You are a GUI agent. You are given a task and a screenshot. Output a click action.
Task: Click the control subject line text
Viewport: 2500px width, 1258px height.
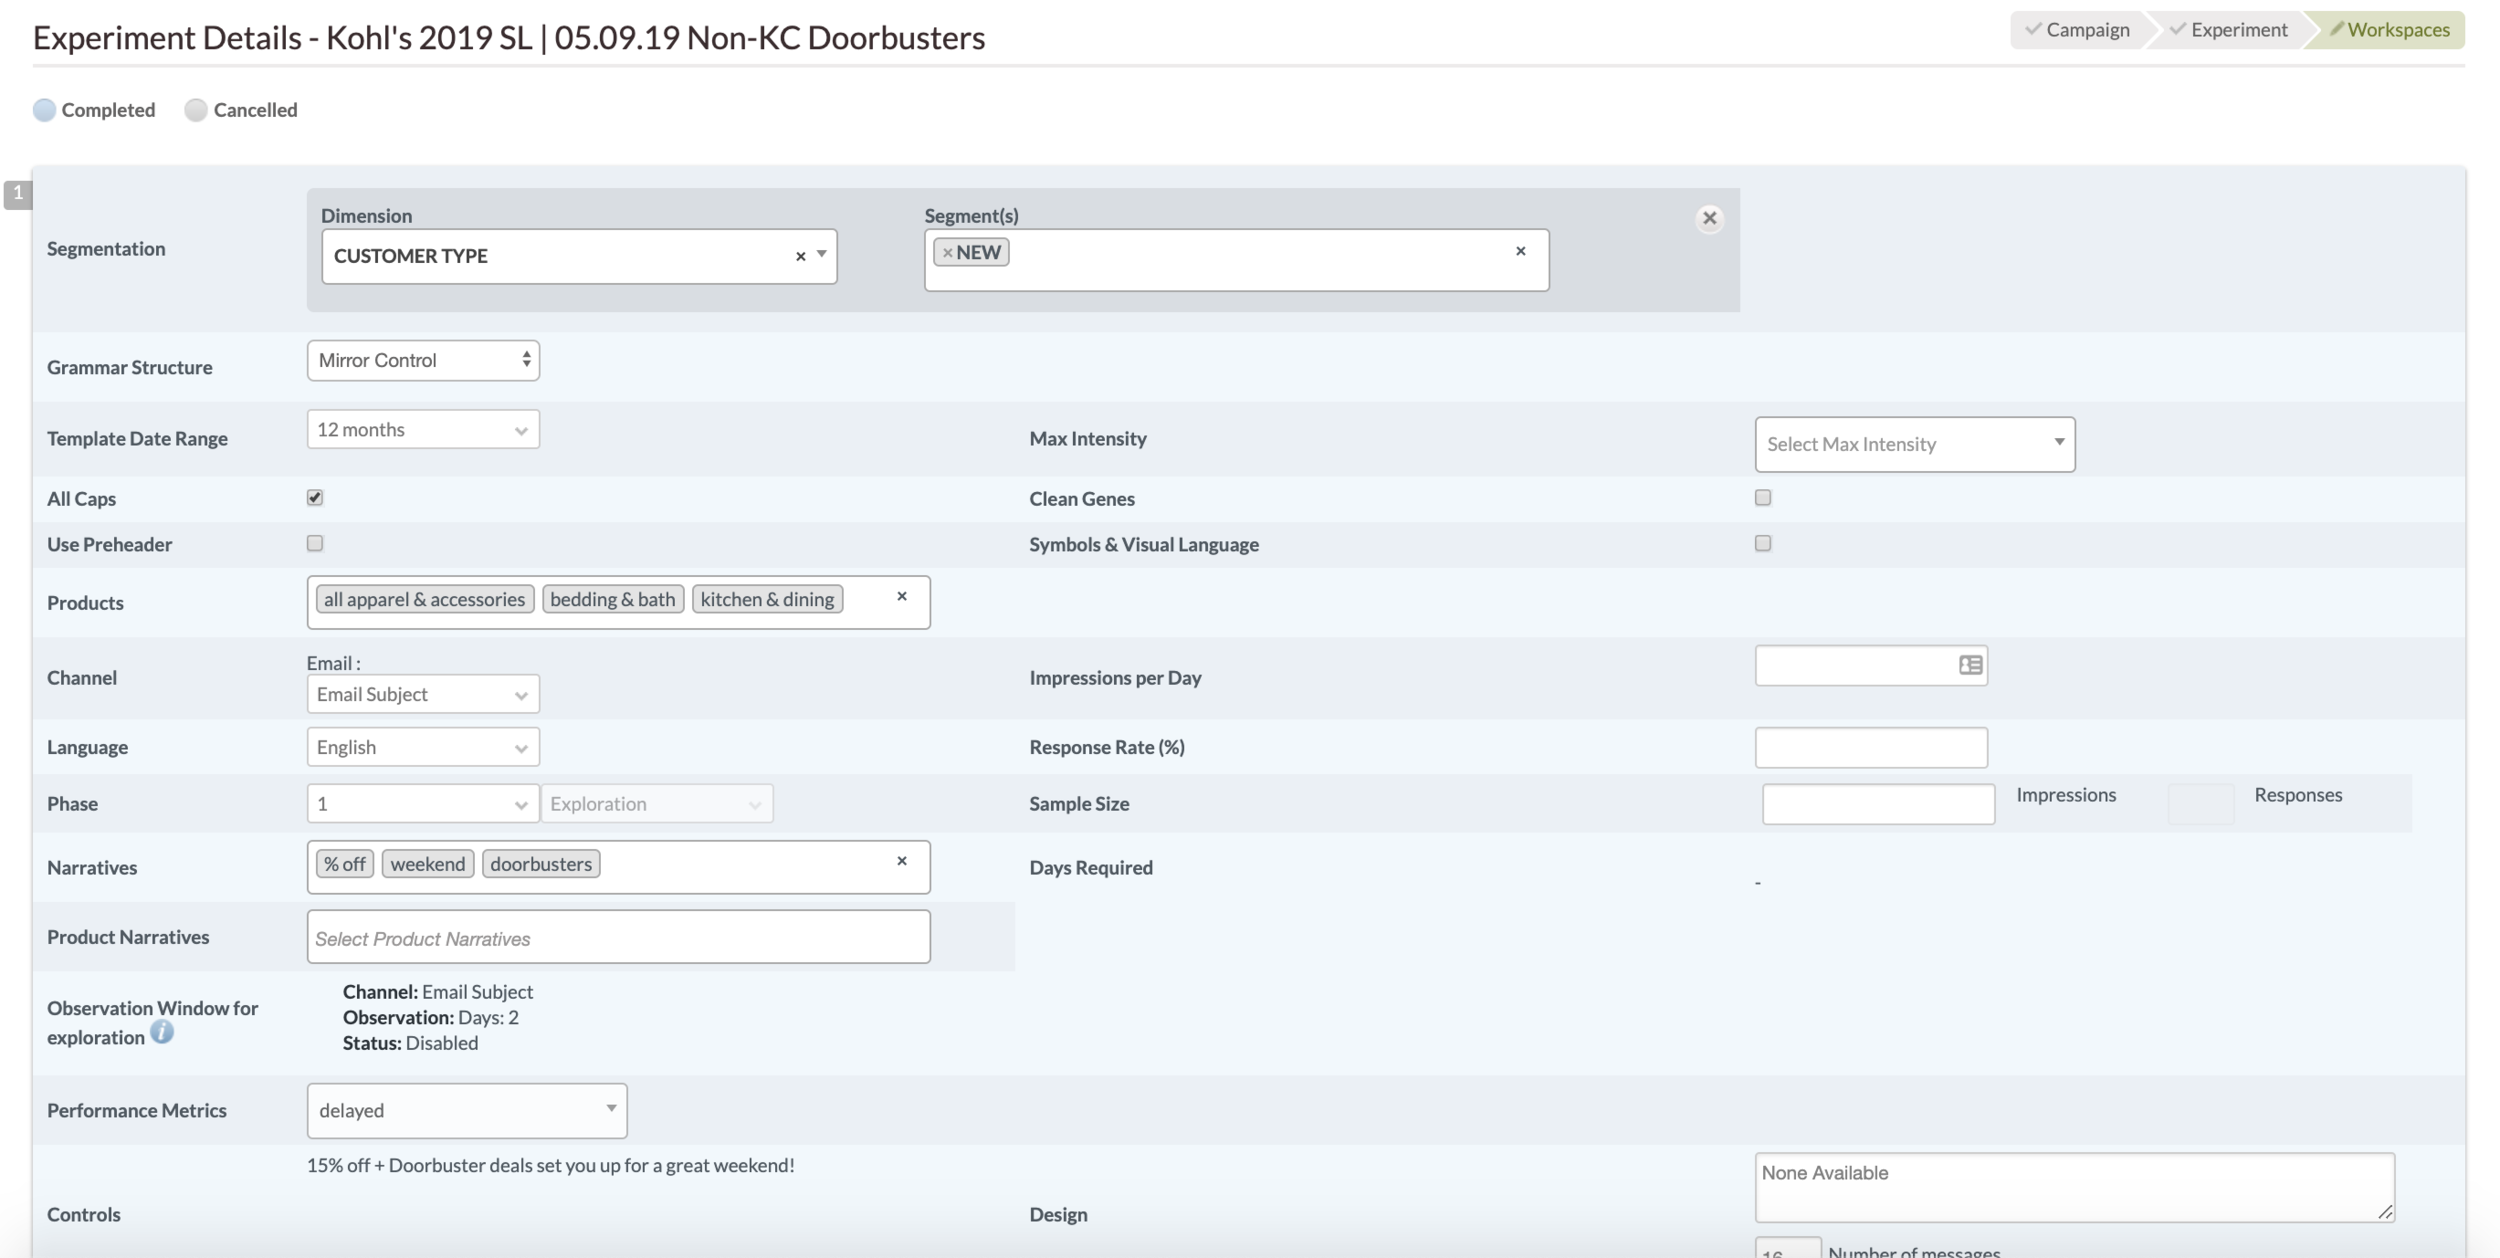point(551,1165)
